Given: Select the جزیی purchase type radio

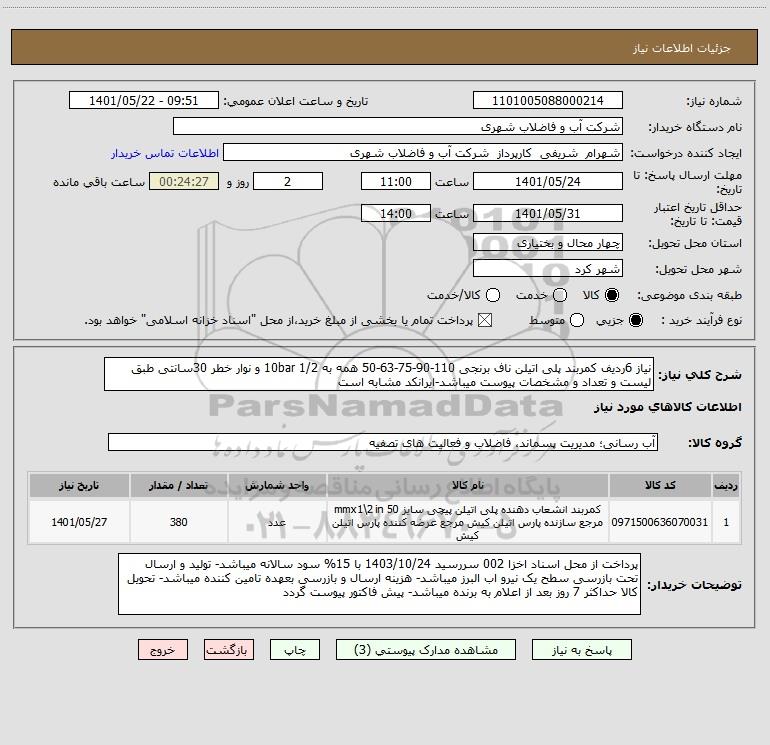Looking at the screenshot, I should 635,320.
